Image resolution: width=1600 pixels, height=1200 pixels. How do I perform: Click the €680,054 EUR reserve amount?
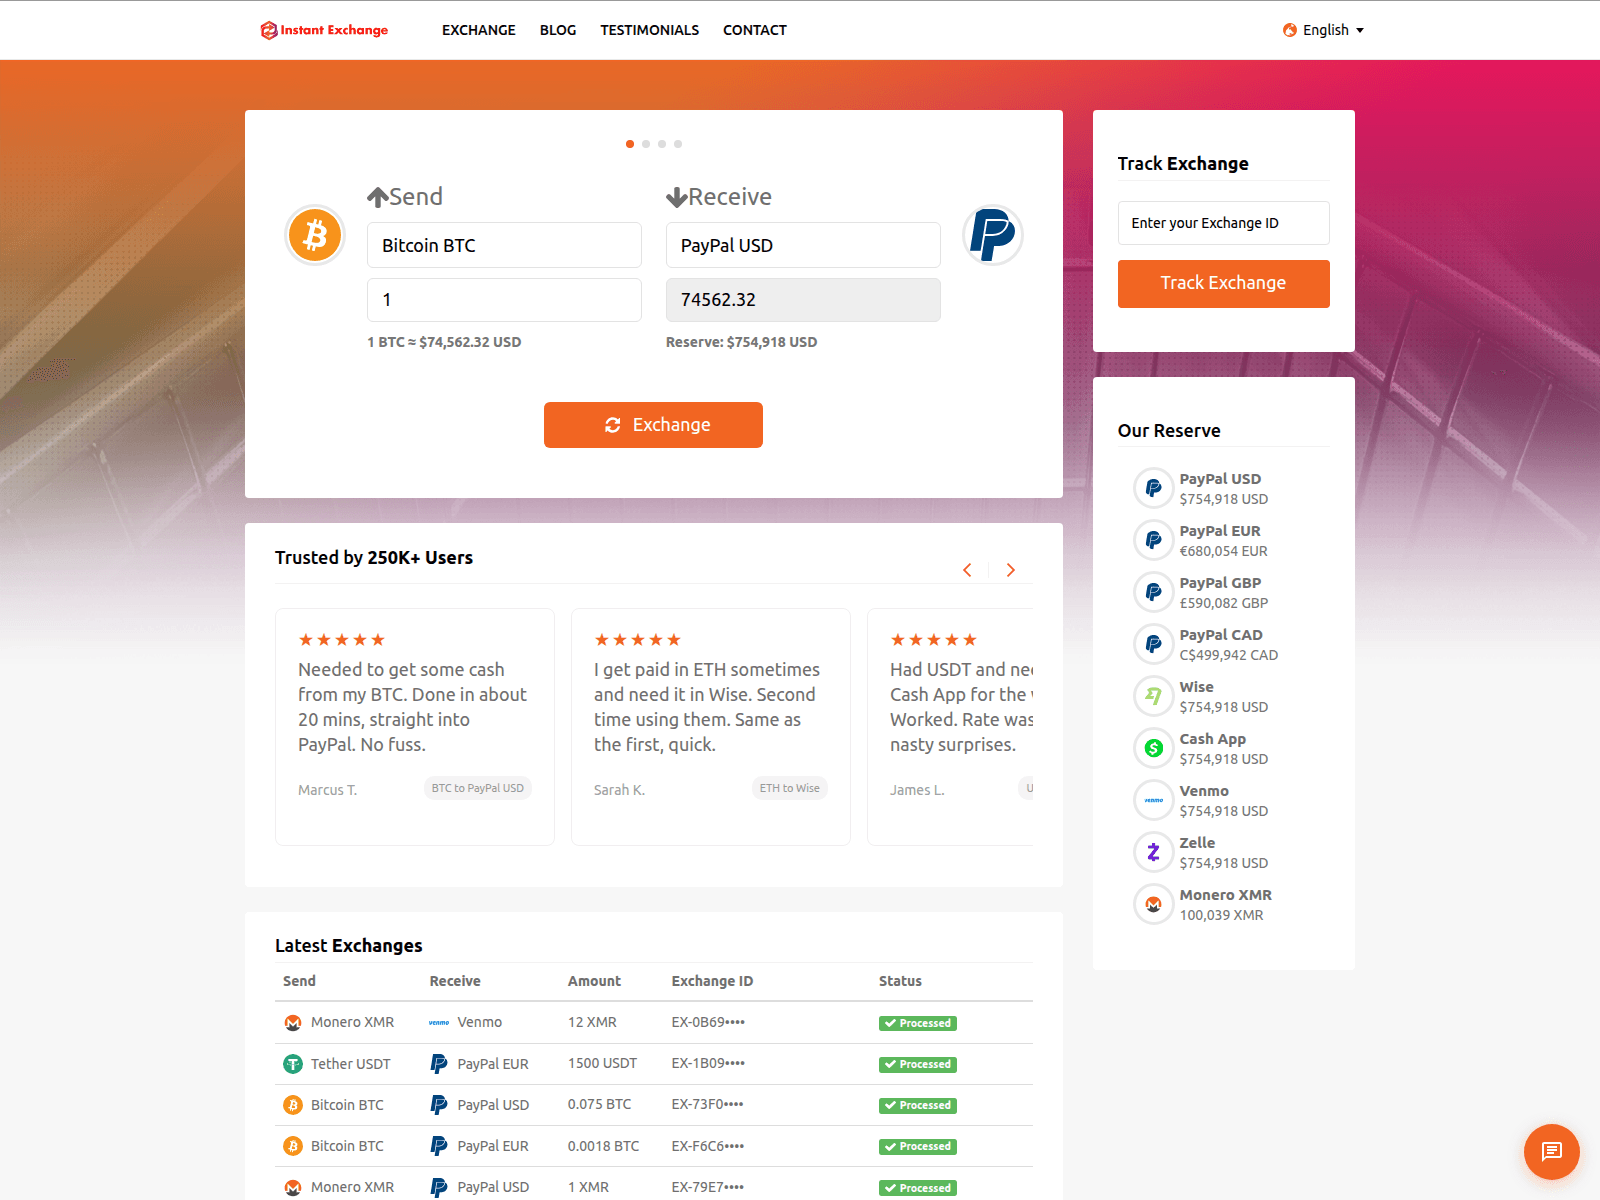1223,551
